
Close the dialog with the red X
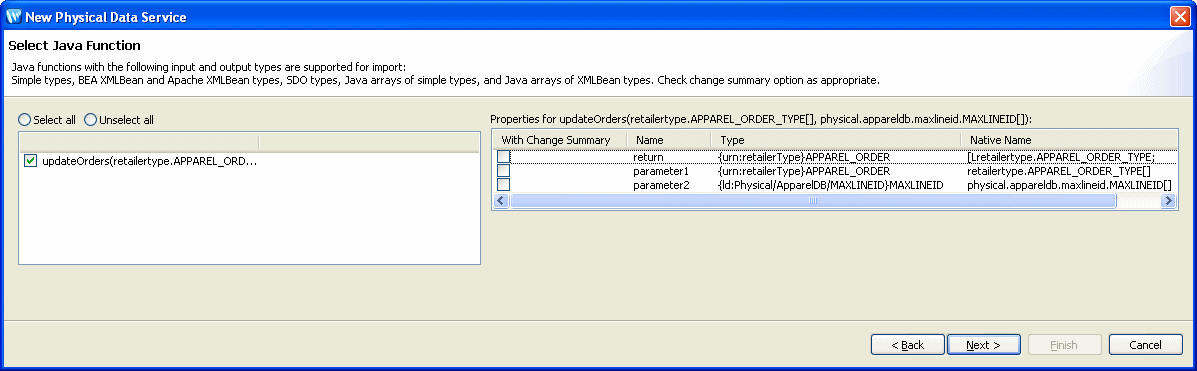coord(1179,16)
